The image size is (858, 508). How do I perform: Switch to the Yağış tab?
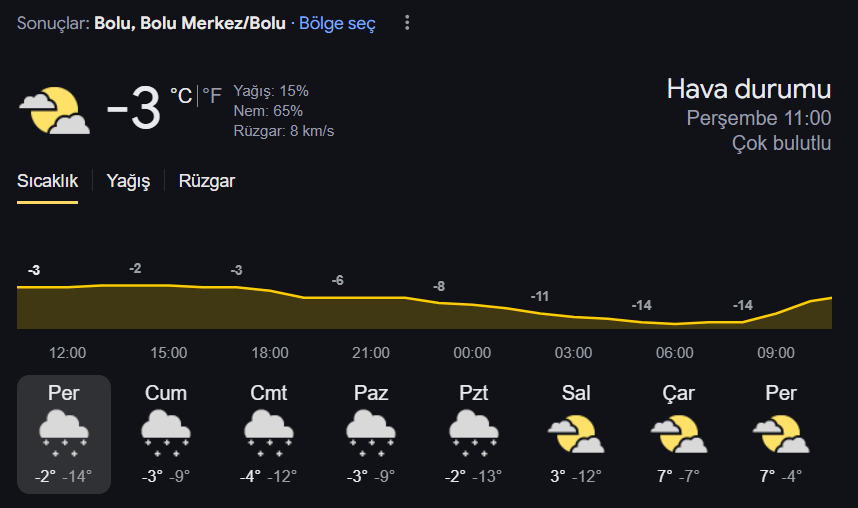click(x=128, y=181)
